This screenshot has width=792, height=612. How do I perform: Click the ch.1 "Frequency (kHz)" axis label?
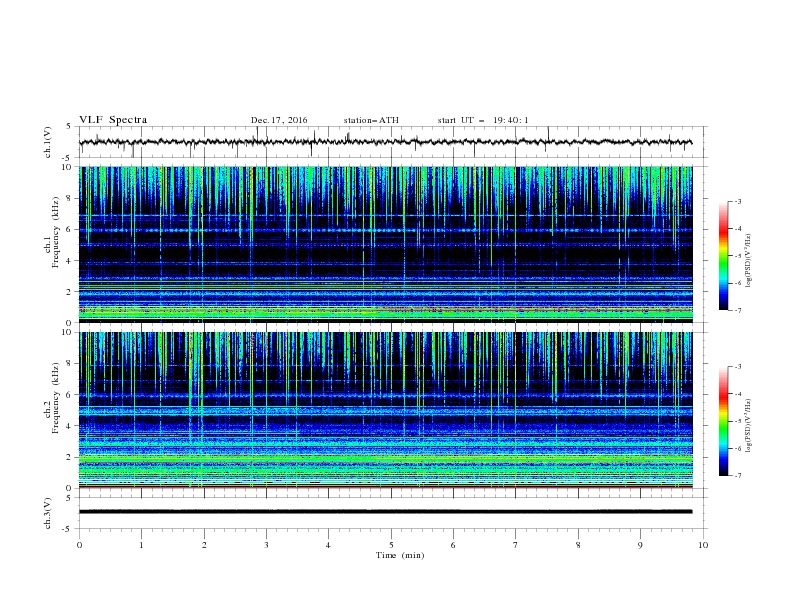click(x=56, y=232)
